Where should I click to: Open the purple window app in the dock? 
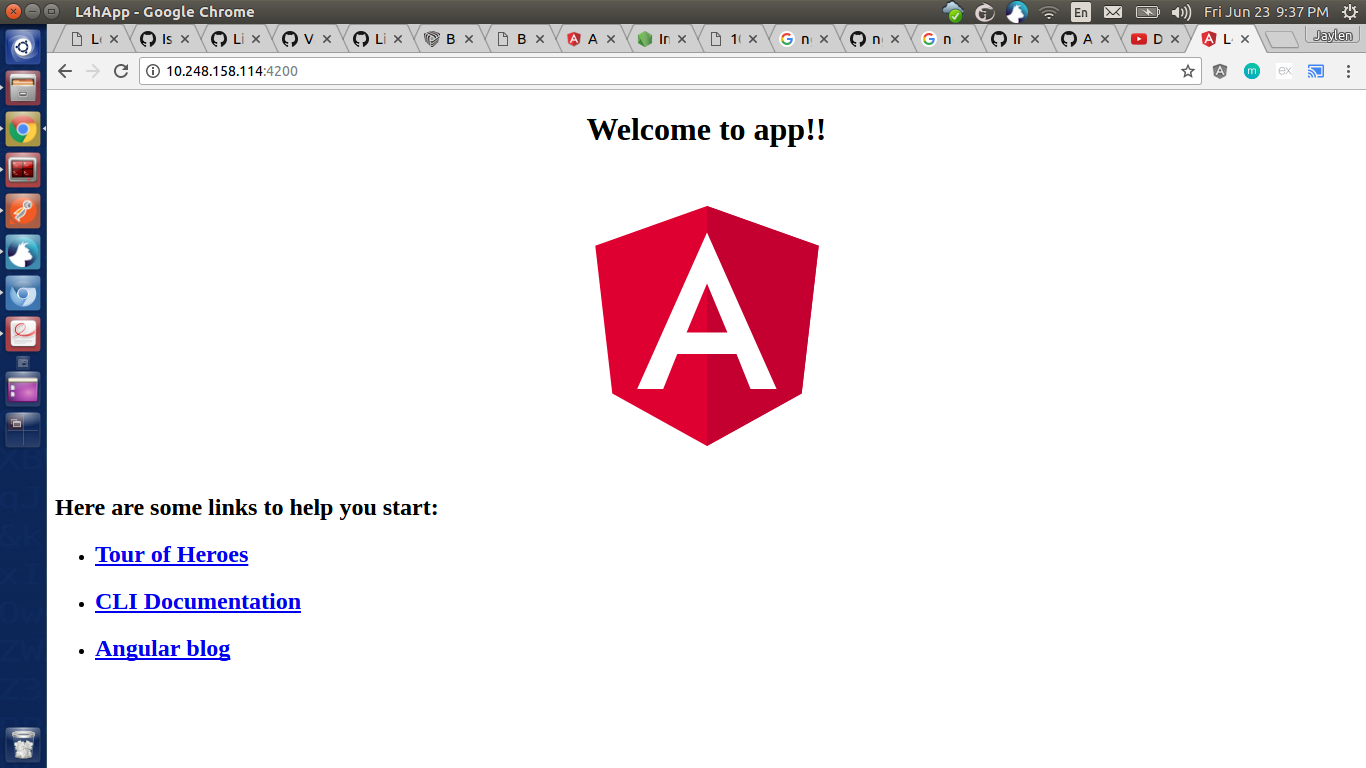[23, 388]
